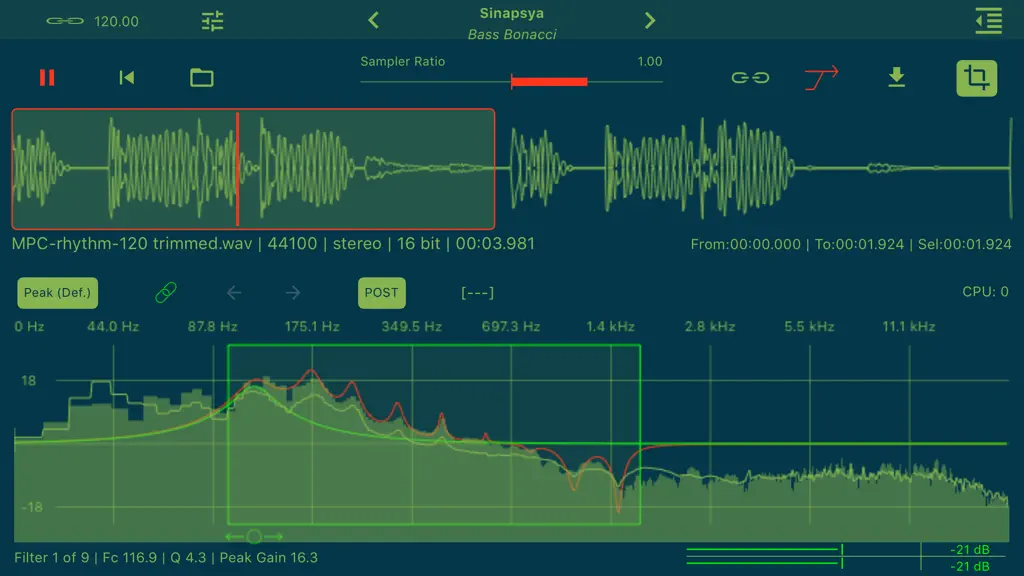Toggle the green filter link icon

point(166,292)
